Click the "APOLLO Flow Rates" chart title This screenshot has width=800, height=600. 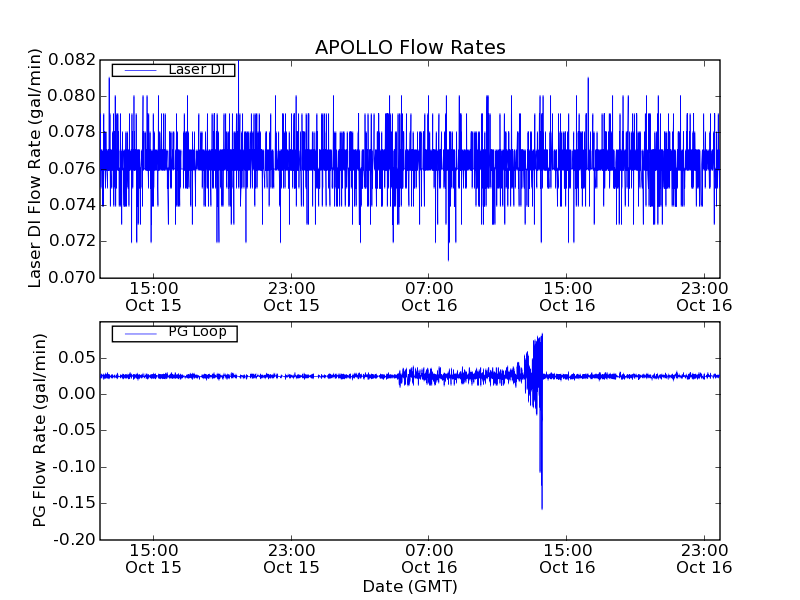[x=410, y=47]
